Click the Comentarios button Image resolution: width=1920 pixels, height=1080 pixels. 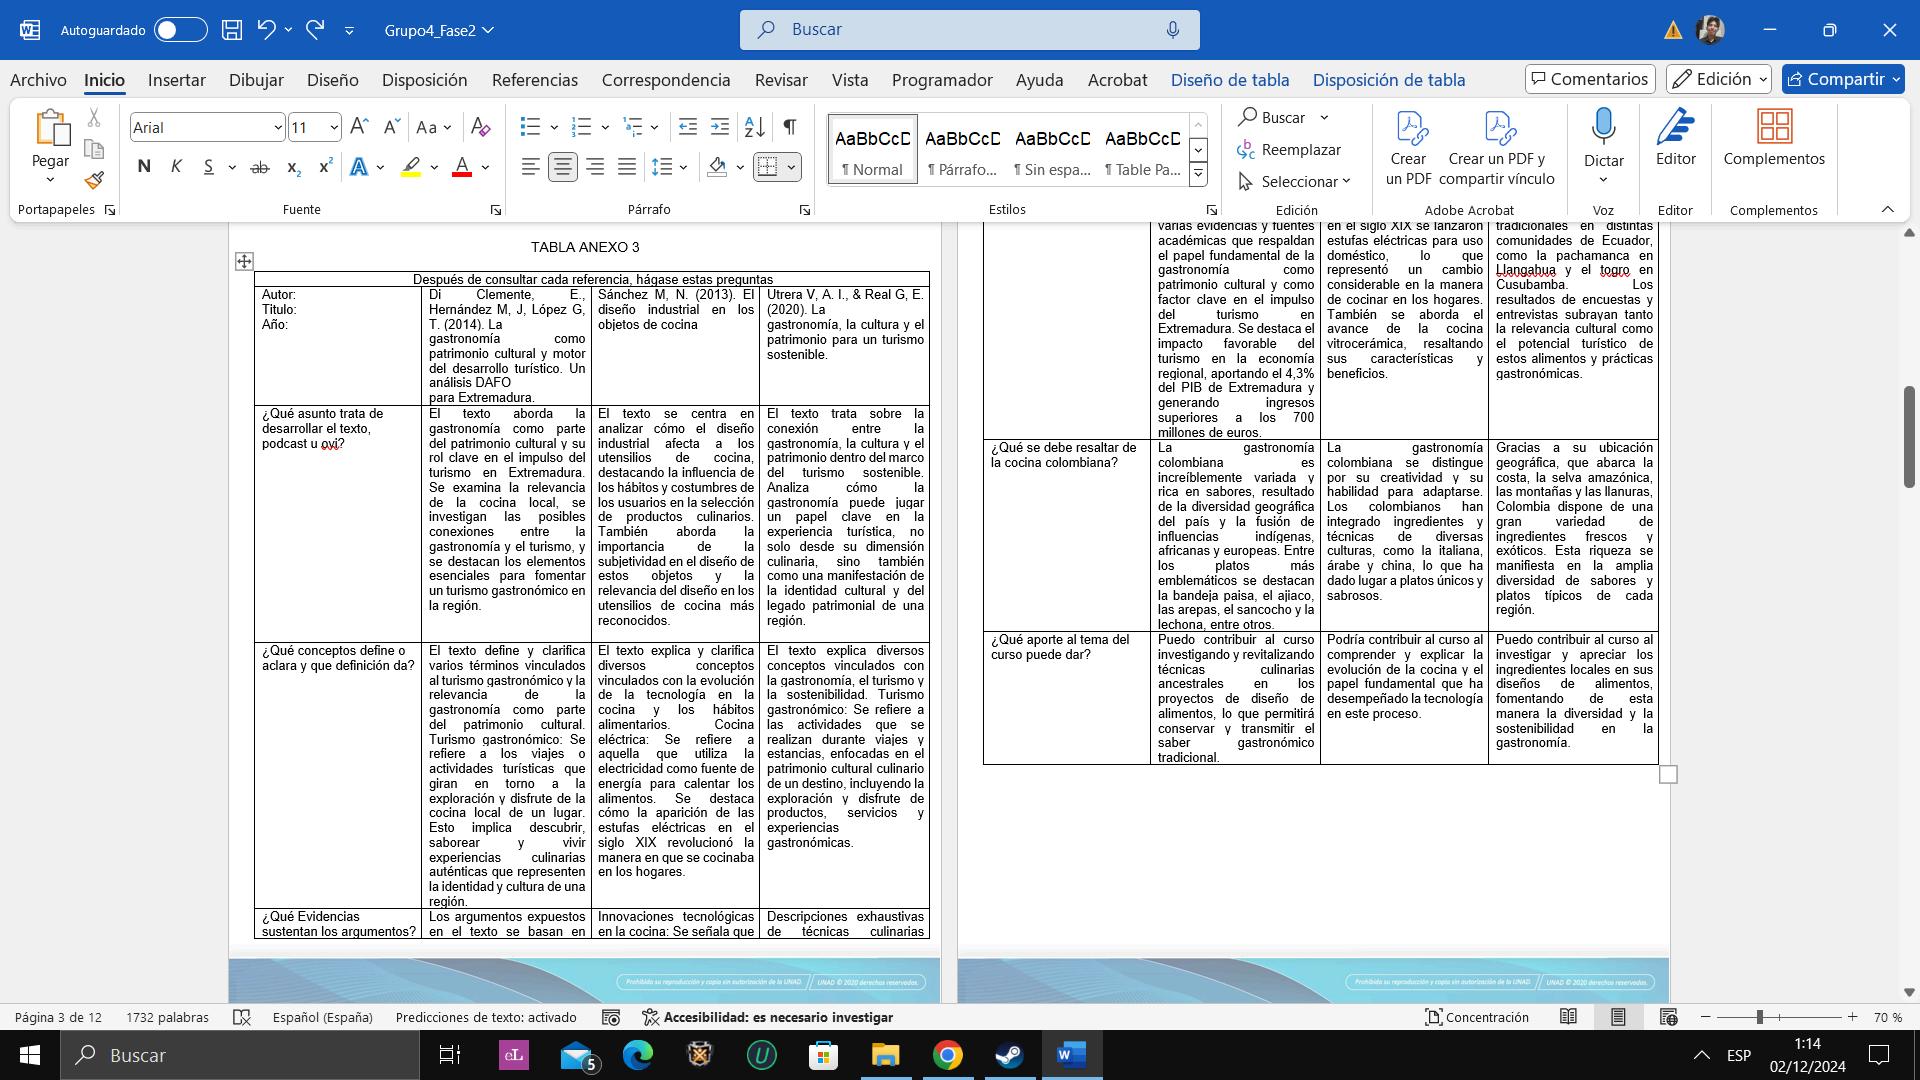(1590, 79)
